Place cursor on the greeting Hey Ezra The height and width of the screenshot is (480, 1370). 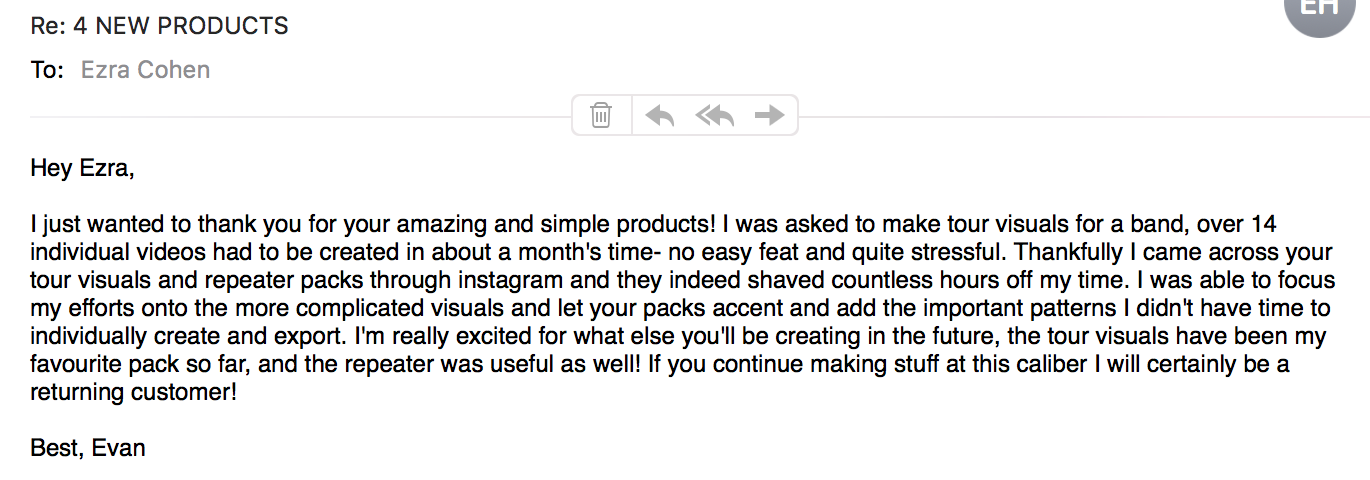point(82,168)
